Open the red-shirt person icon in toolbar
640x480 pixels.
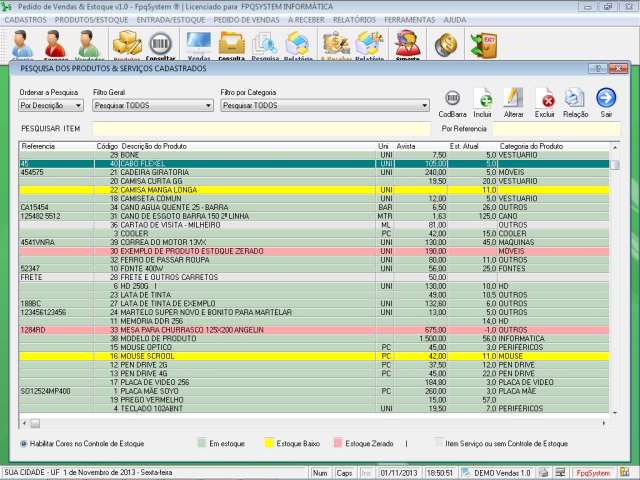56,44
